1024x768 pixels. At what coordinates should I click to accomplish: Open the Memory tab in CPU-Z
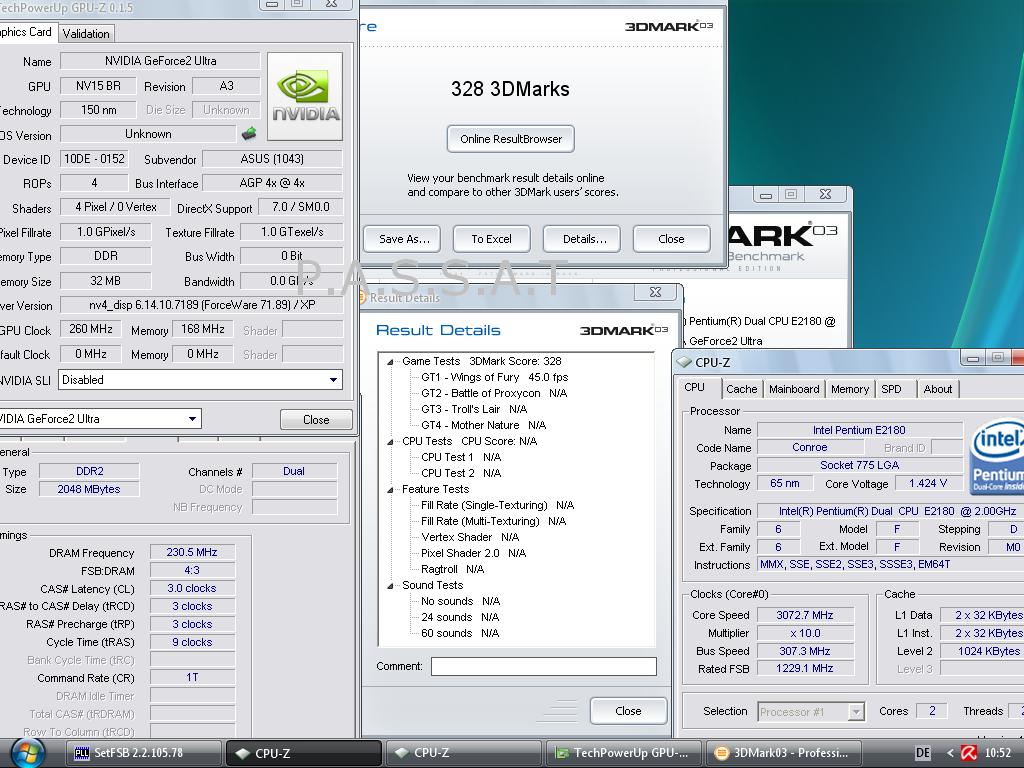tap(850, 389)
